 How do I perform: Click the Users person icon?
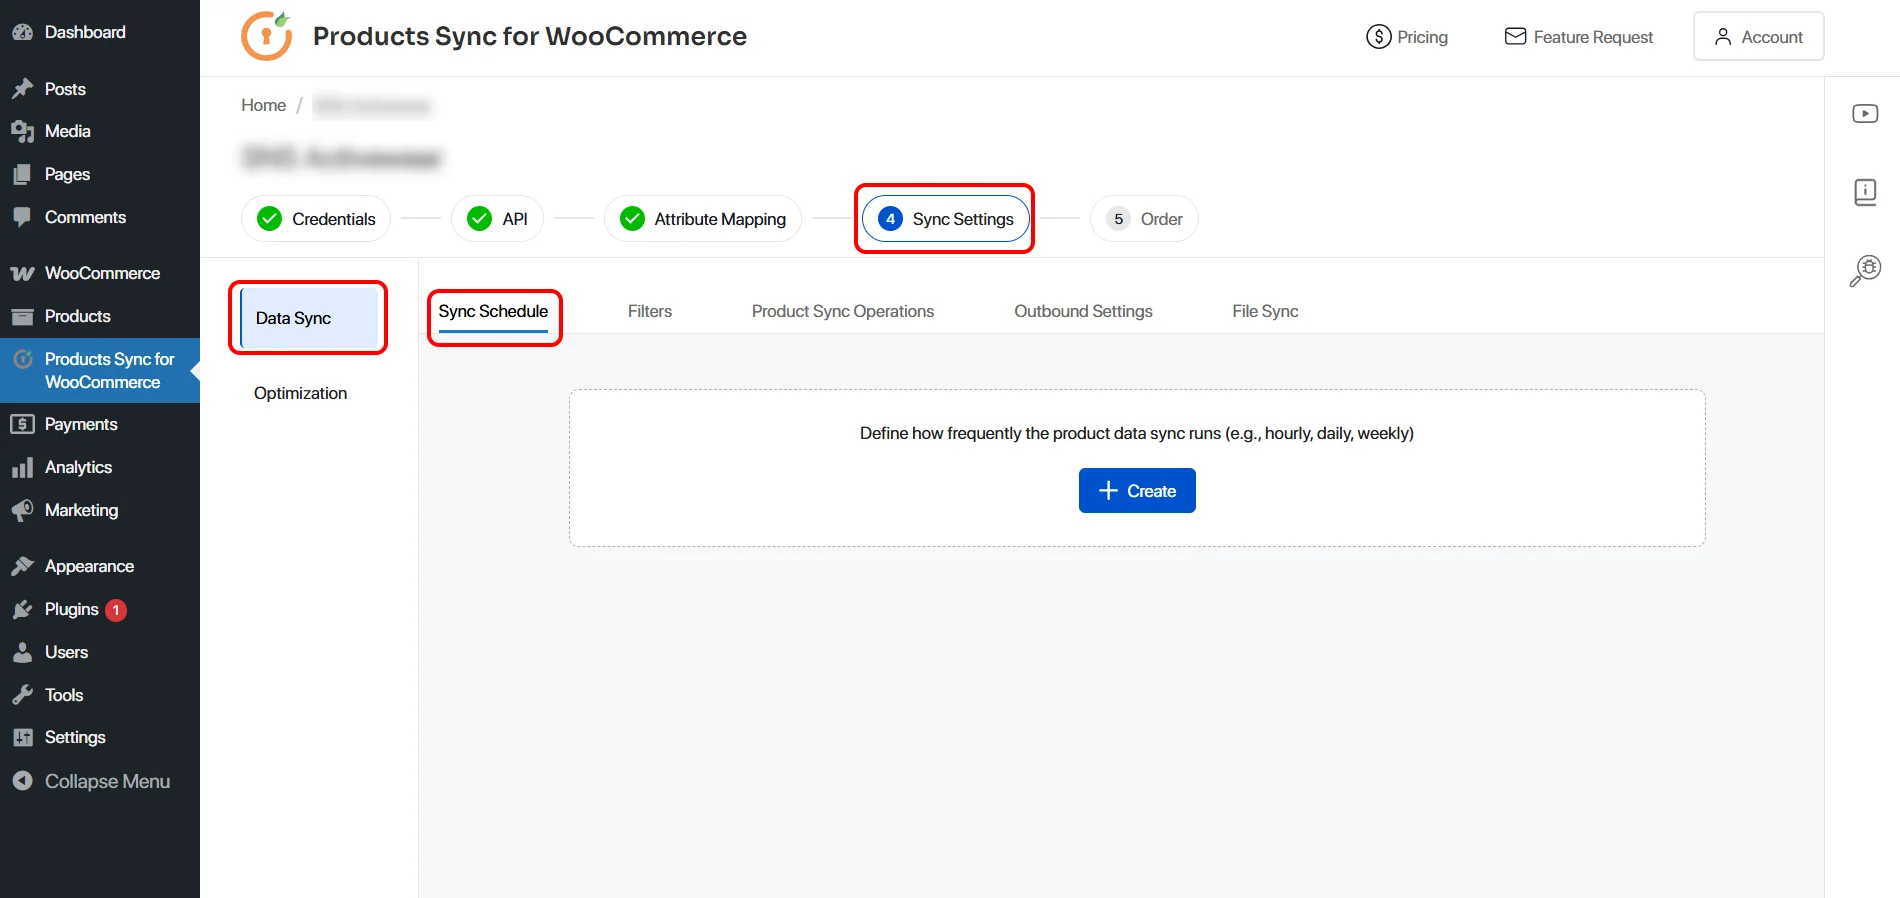tap(22, 652)
